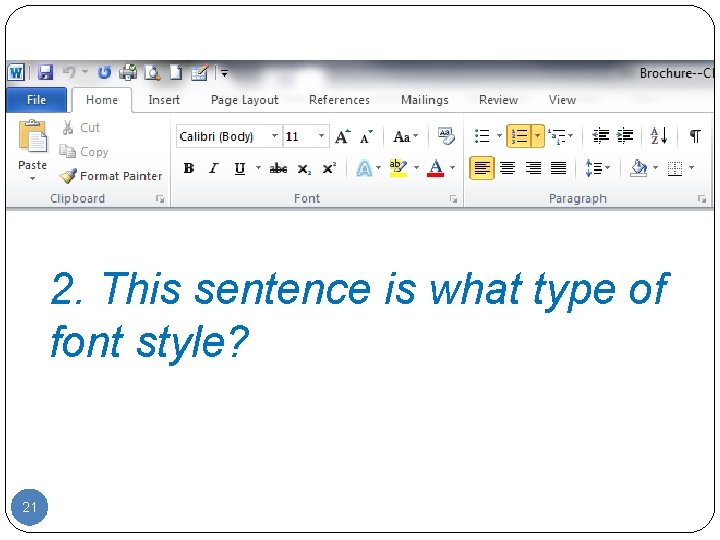This screenshot has height=540, width=720.
Task: Switch to the View tab
Action: [x=562, y=100]
